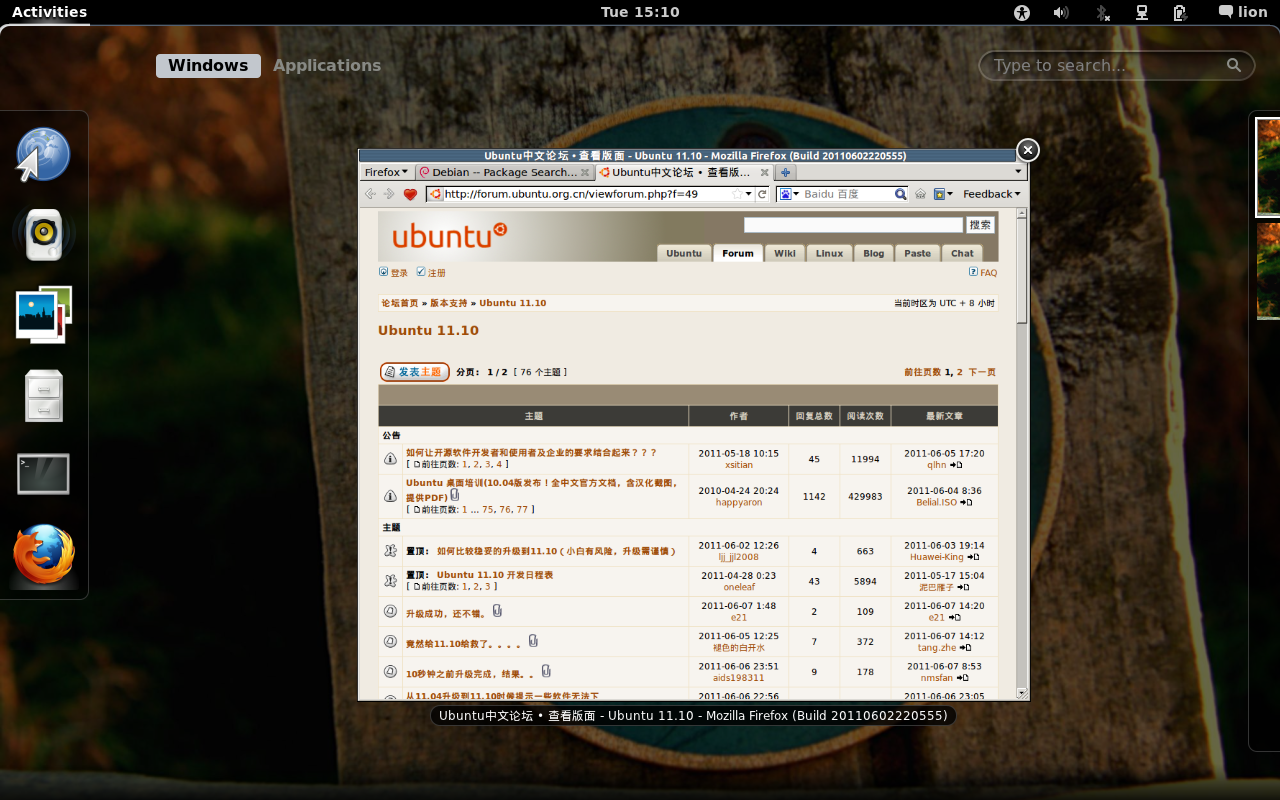The width and height of the screenshot is (1280, 800).
Task: Click the 登录 login link
Action: pos(393,272)
